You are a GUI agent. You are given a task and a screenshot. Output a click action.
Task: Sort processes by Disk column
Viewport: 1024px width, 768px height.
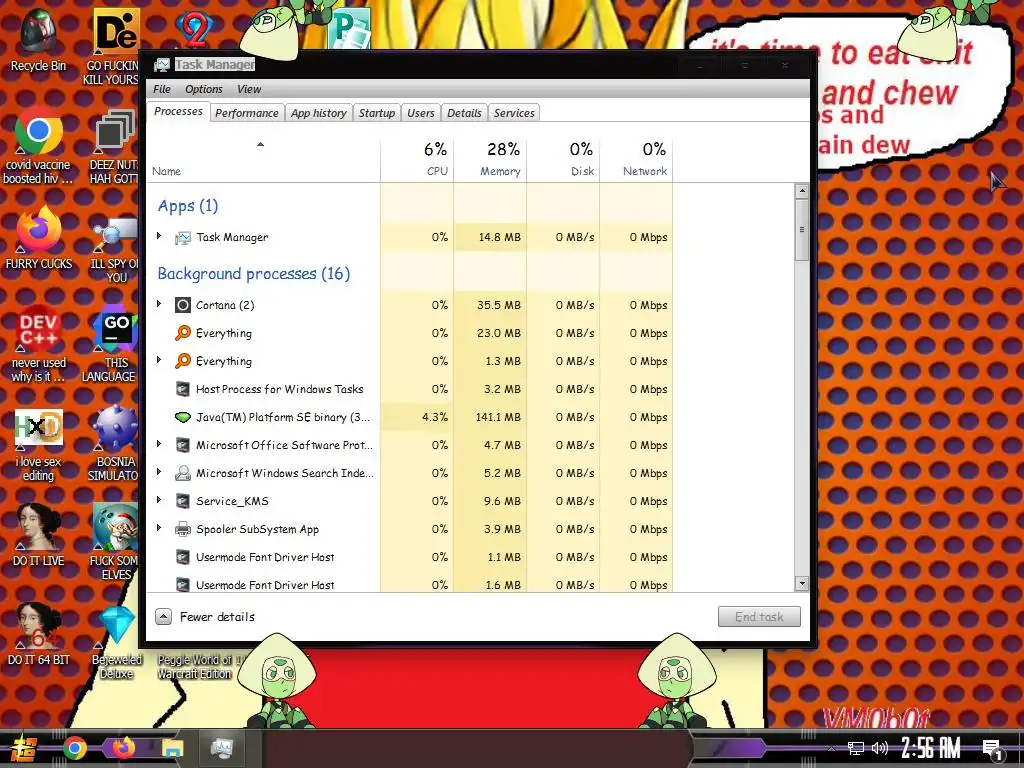563,159
